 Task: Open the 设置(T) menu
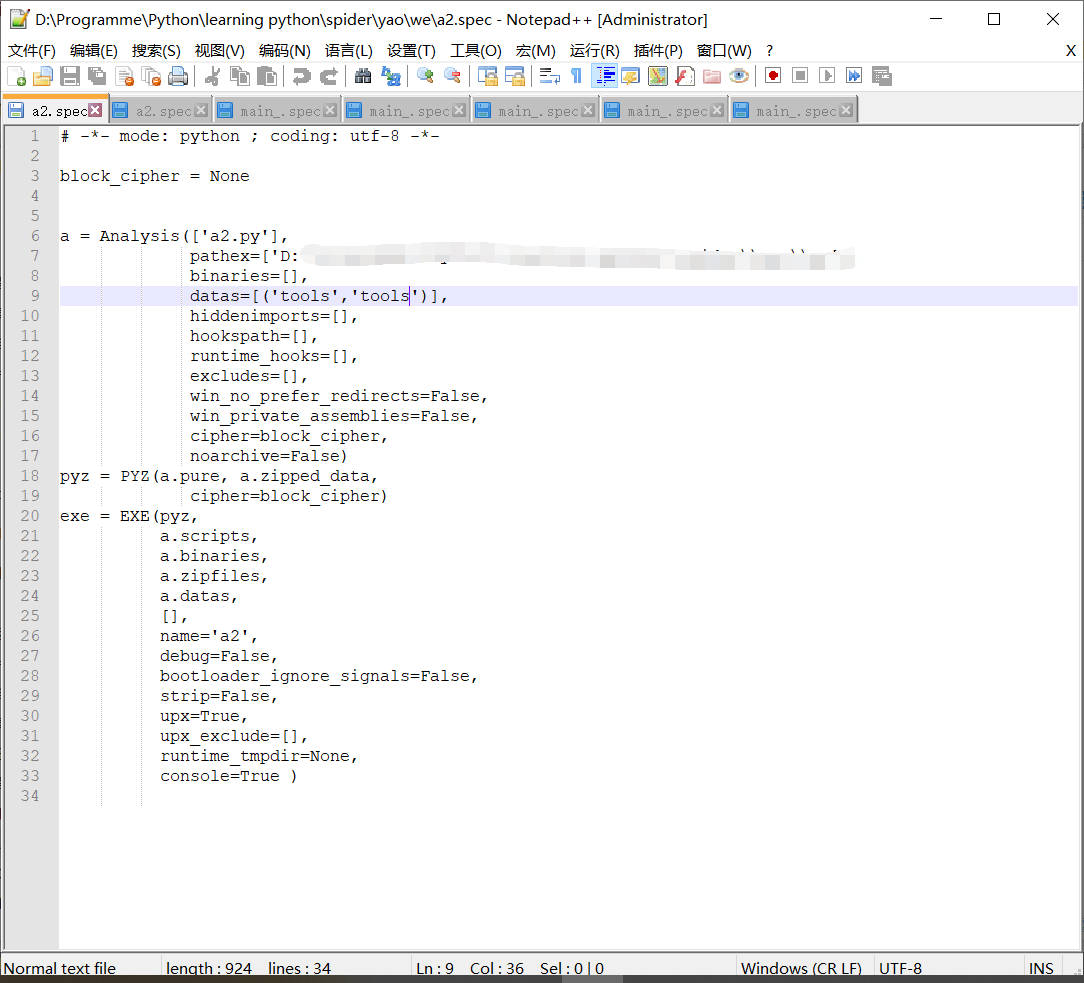tap(411, 51)
